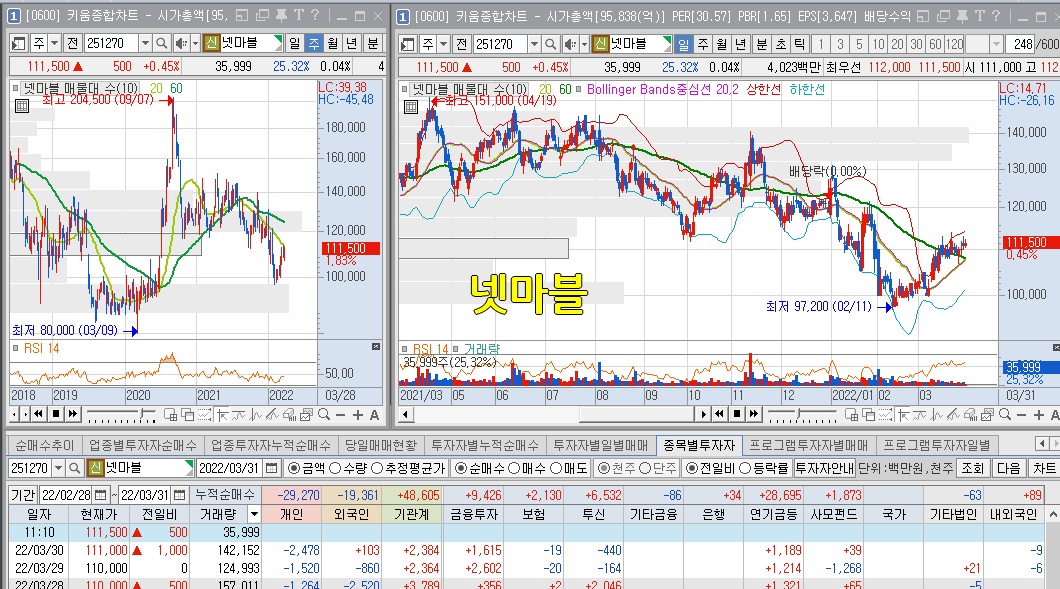The height and width of the screenshot is (589, 1060).
Task: Click speaker sound icon in right chart toolbar
Action: (570, 45)
